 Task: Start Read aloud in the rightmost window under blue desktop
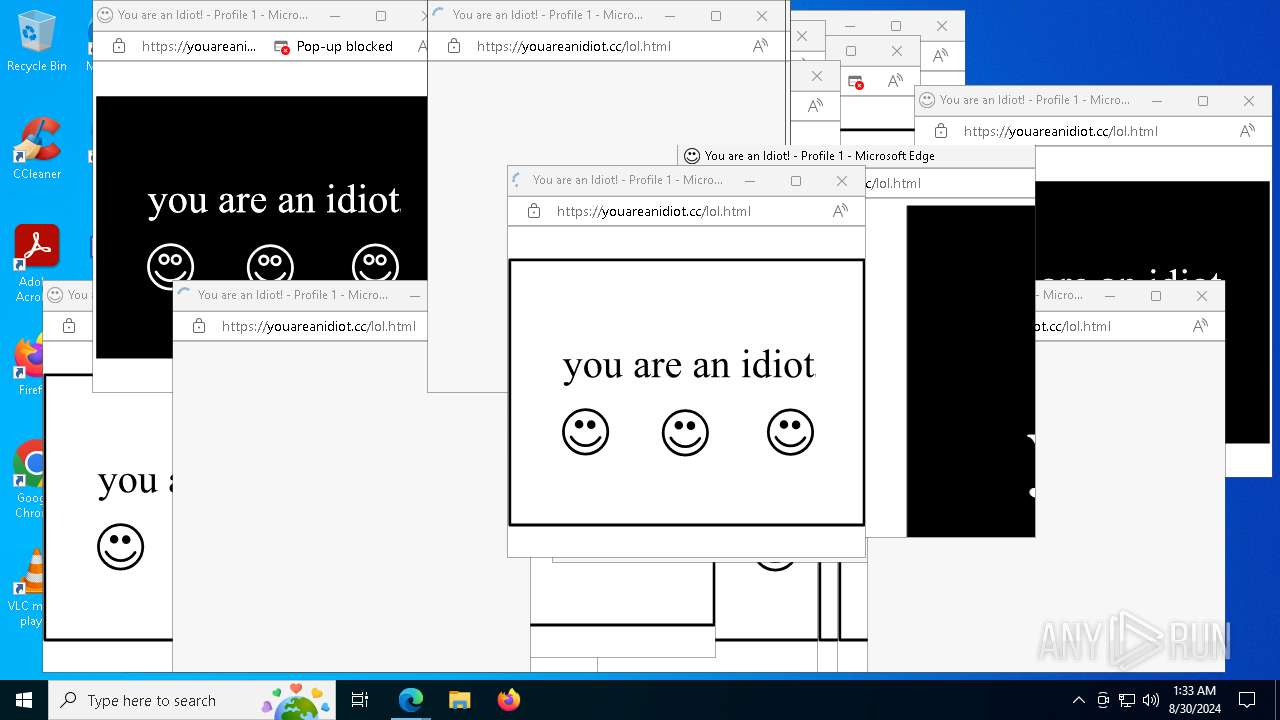tap(1247, 131)
